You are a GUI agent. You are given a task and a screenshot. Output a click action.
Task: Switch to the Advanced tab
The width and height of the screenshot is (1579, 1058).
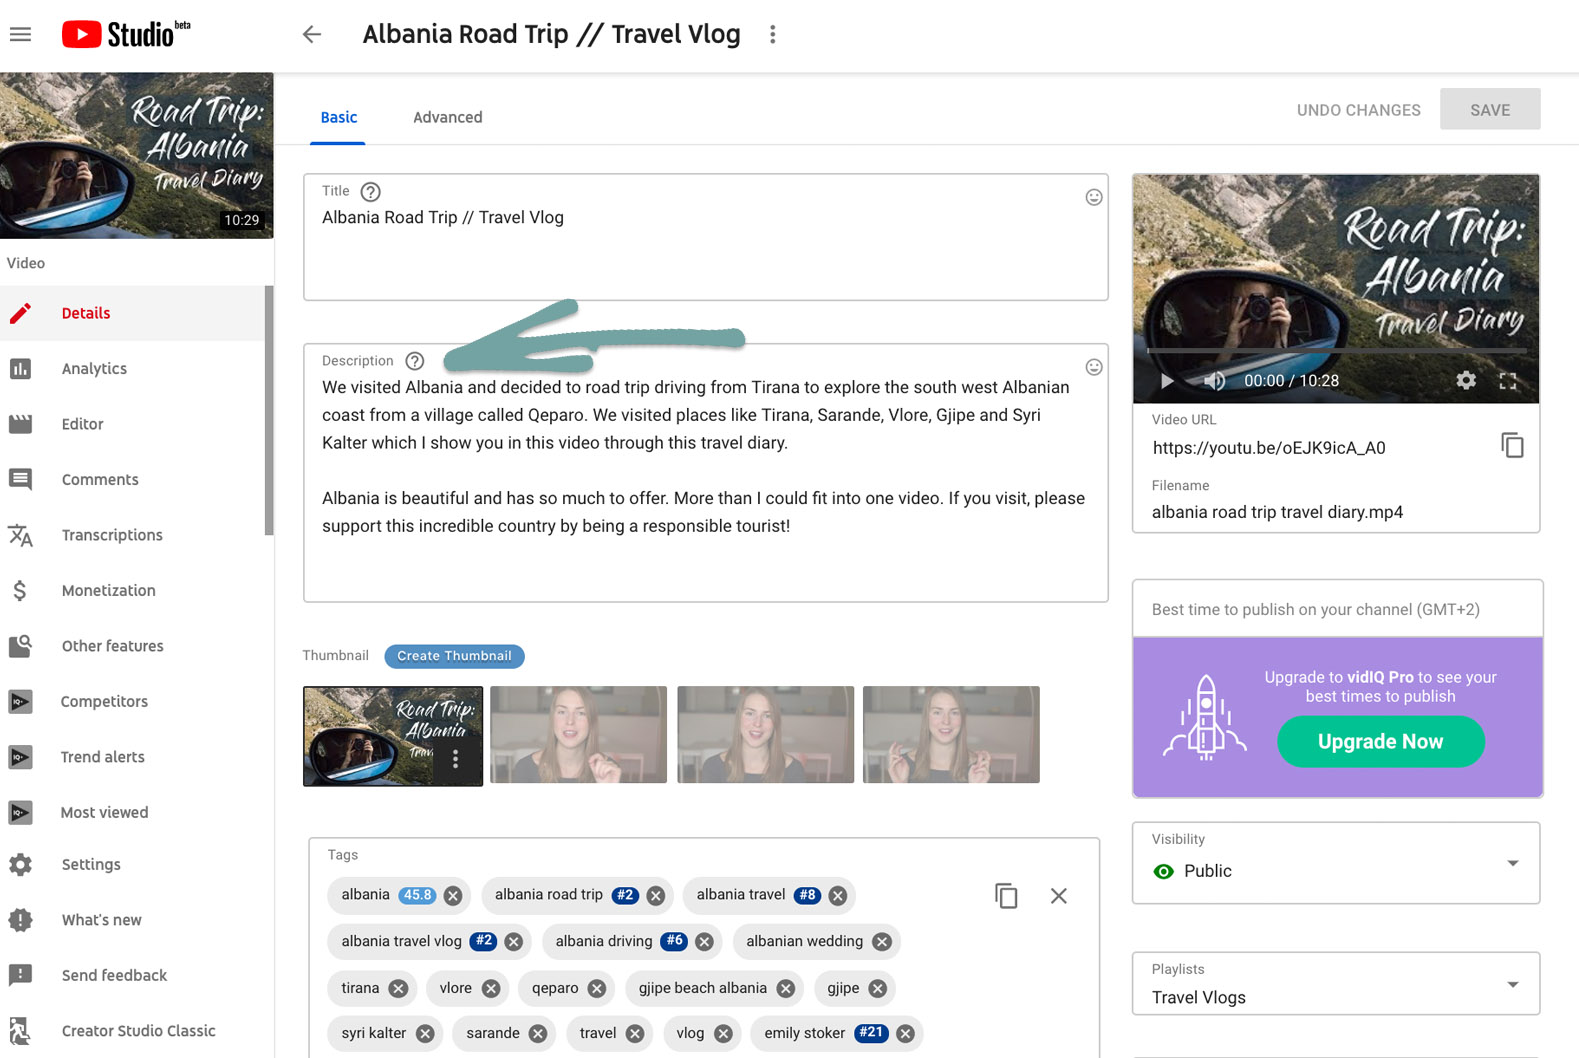[447, 118]
